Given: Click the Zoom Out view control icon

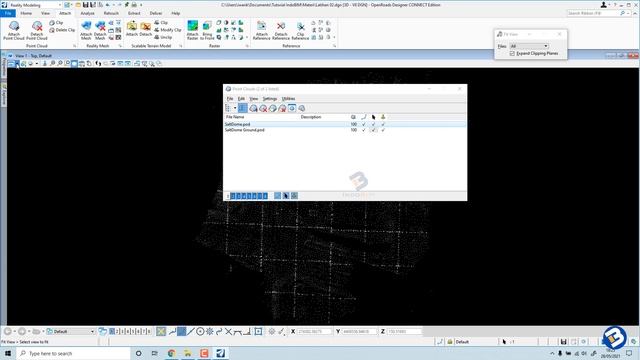Looking at the screenshot, I should click(x=60, y=64).
